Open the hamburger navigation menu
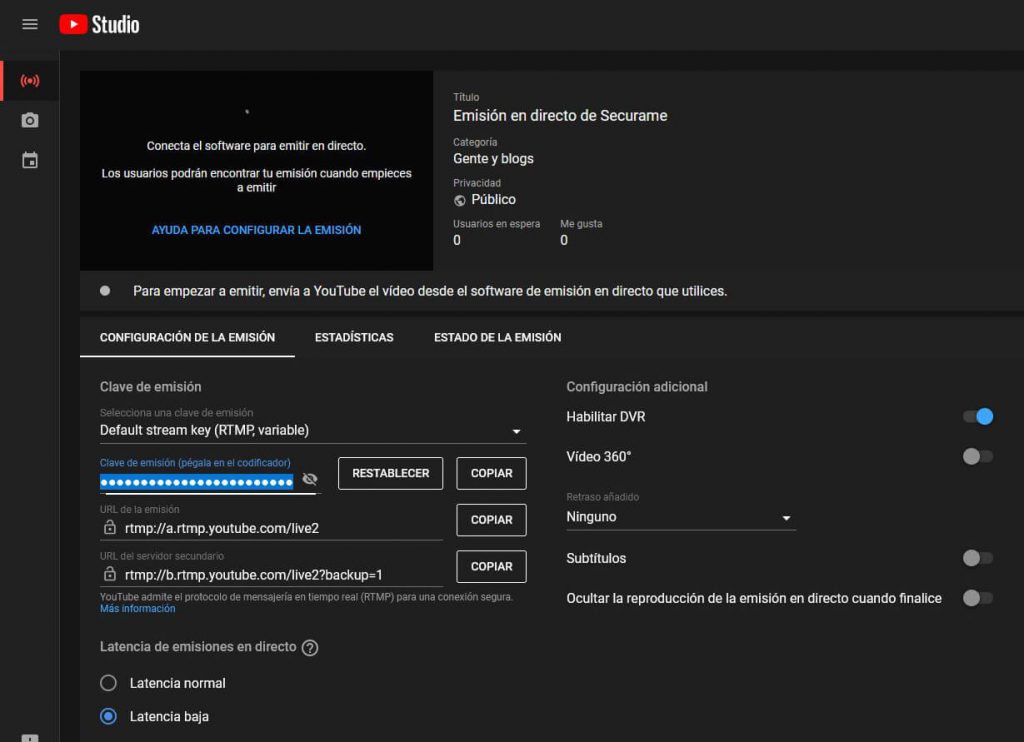The image size is (1024, 742). click(29, 24)
